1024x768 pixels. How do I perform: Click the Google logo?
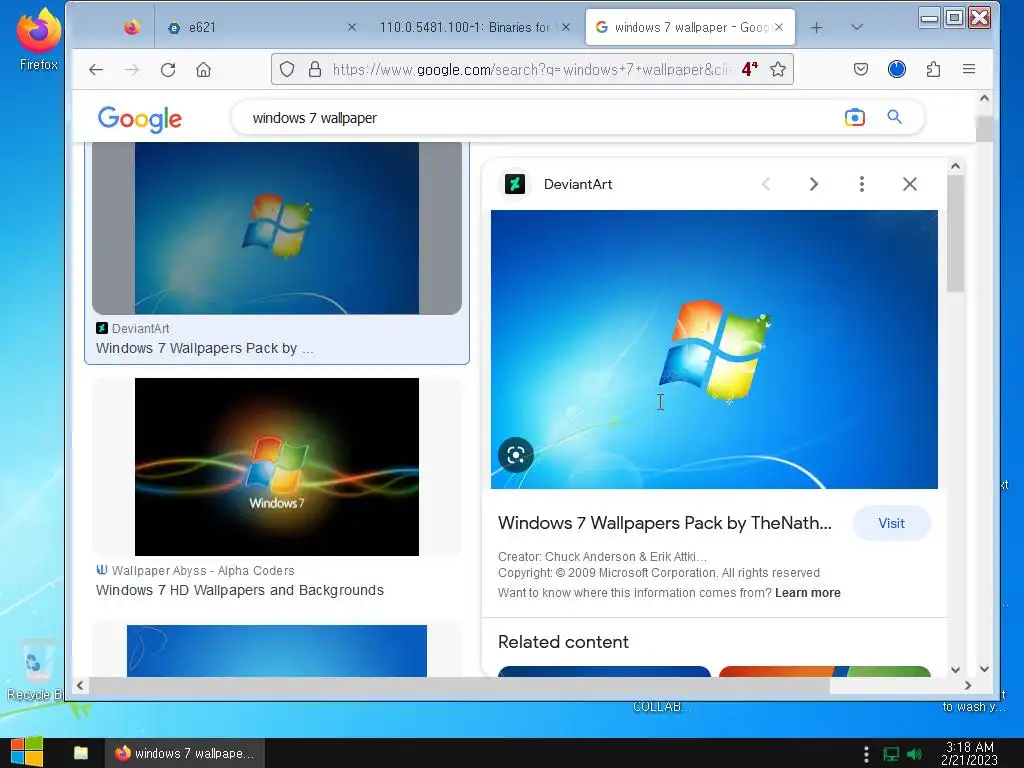point(140,119)
